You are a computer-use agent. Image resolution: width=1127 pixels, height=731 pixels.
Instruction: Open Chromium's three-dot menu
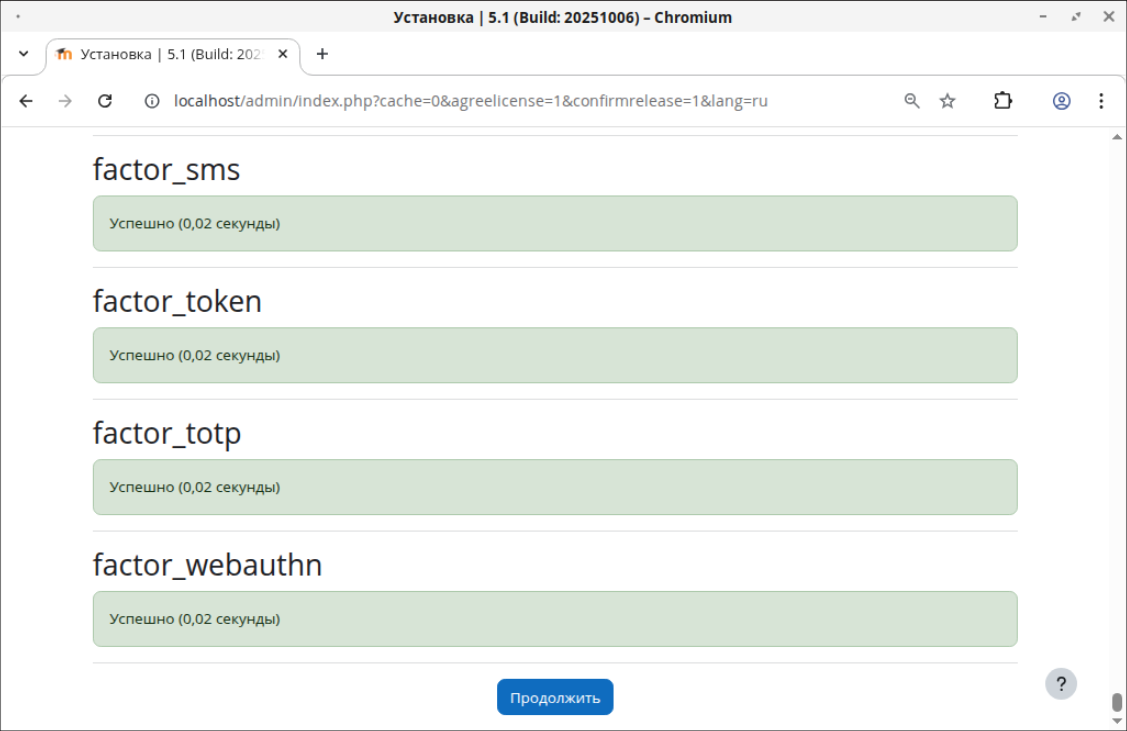(1100, 101)
